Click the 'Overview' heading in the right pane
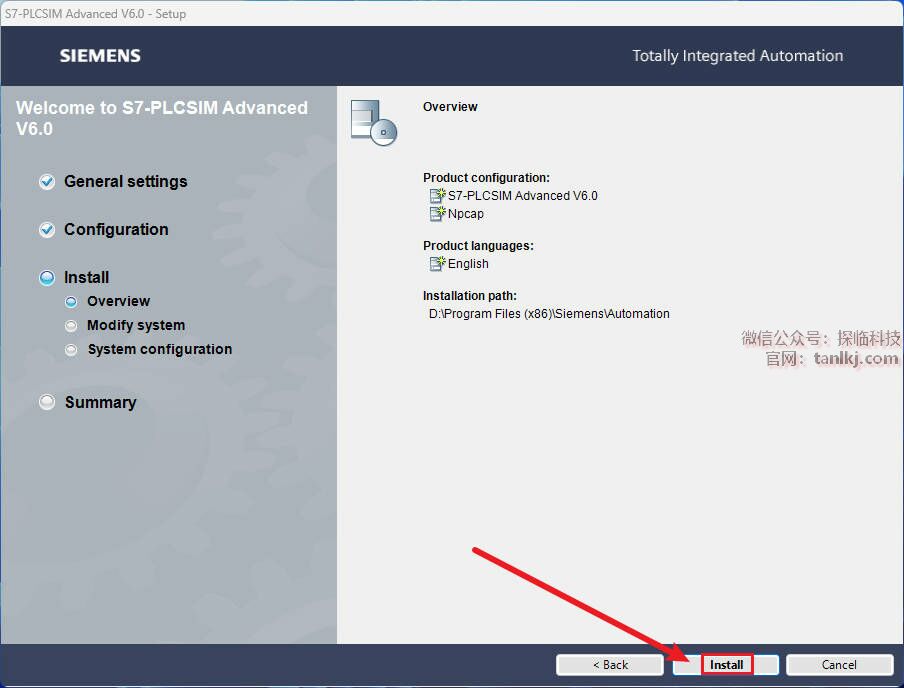904x688 pixels. click(450, 107)
